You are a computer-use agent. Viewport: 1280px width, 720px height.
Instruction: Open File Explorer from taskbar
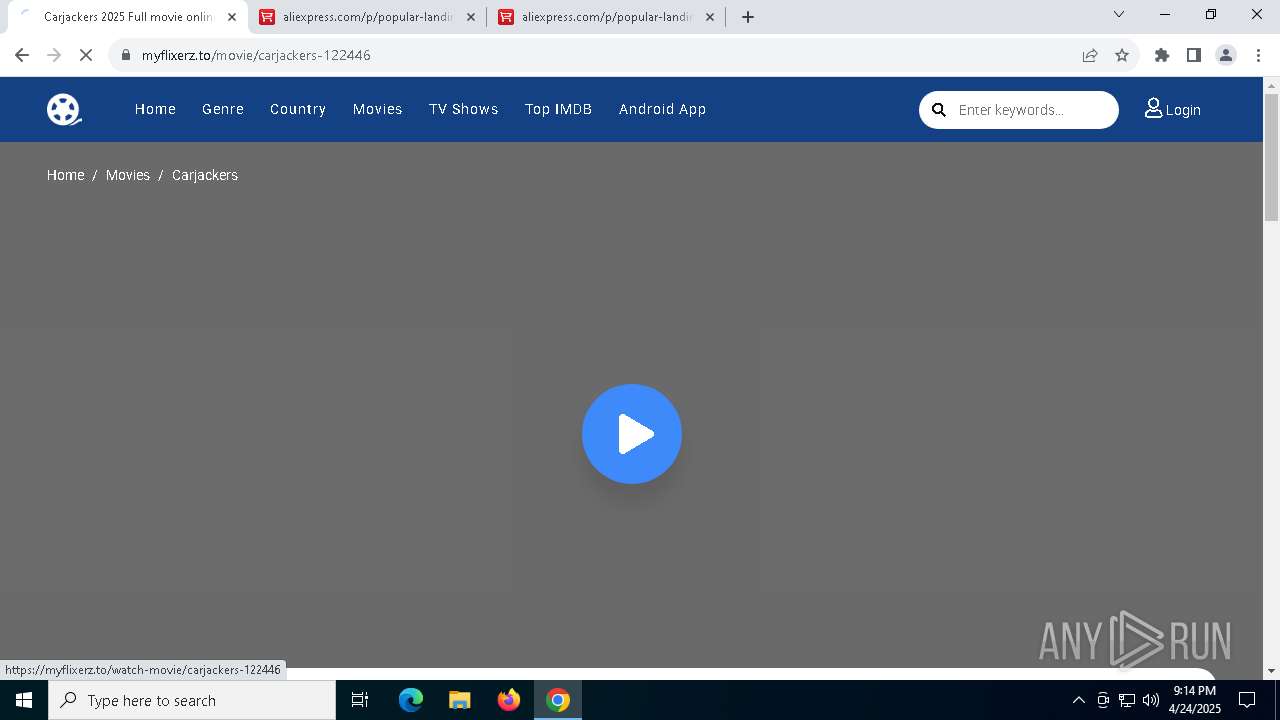pyautogui.click(x=460, y=700)
